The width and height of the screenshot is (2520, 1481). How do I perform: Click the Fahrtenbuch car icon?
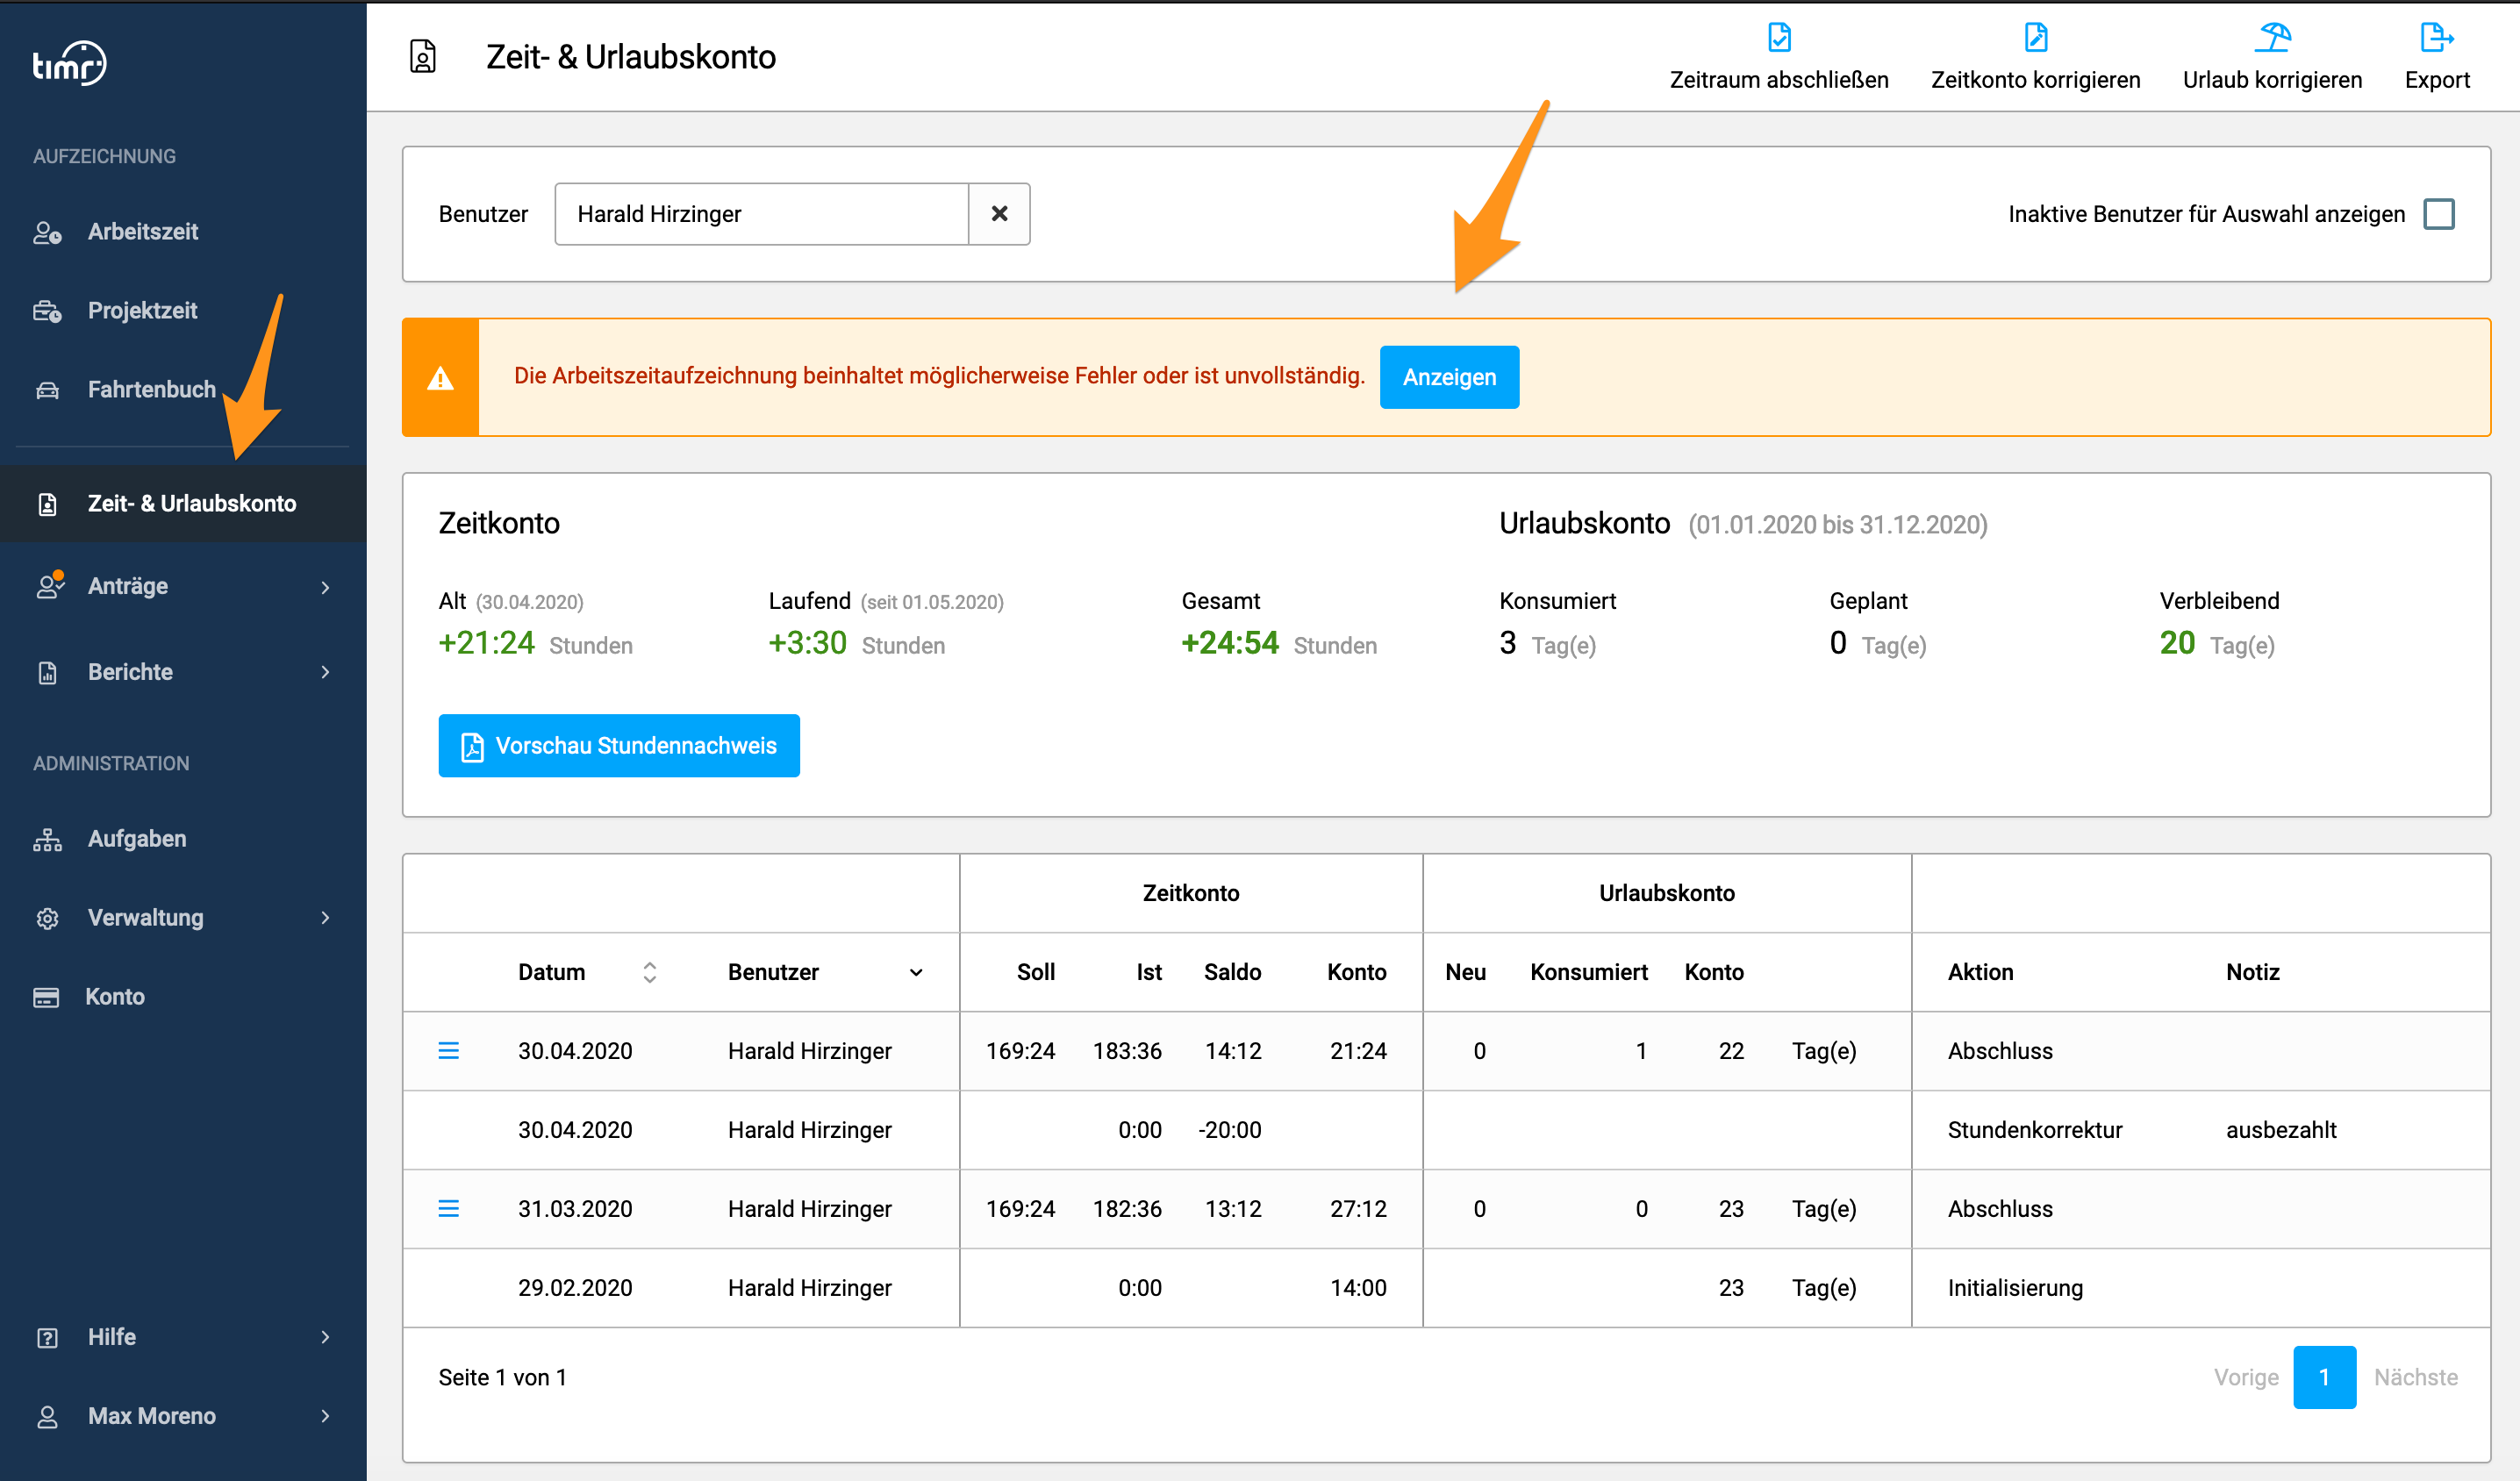tap(47, 390)
